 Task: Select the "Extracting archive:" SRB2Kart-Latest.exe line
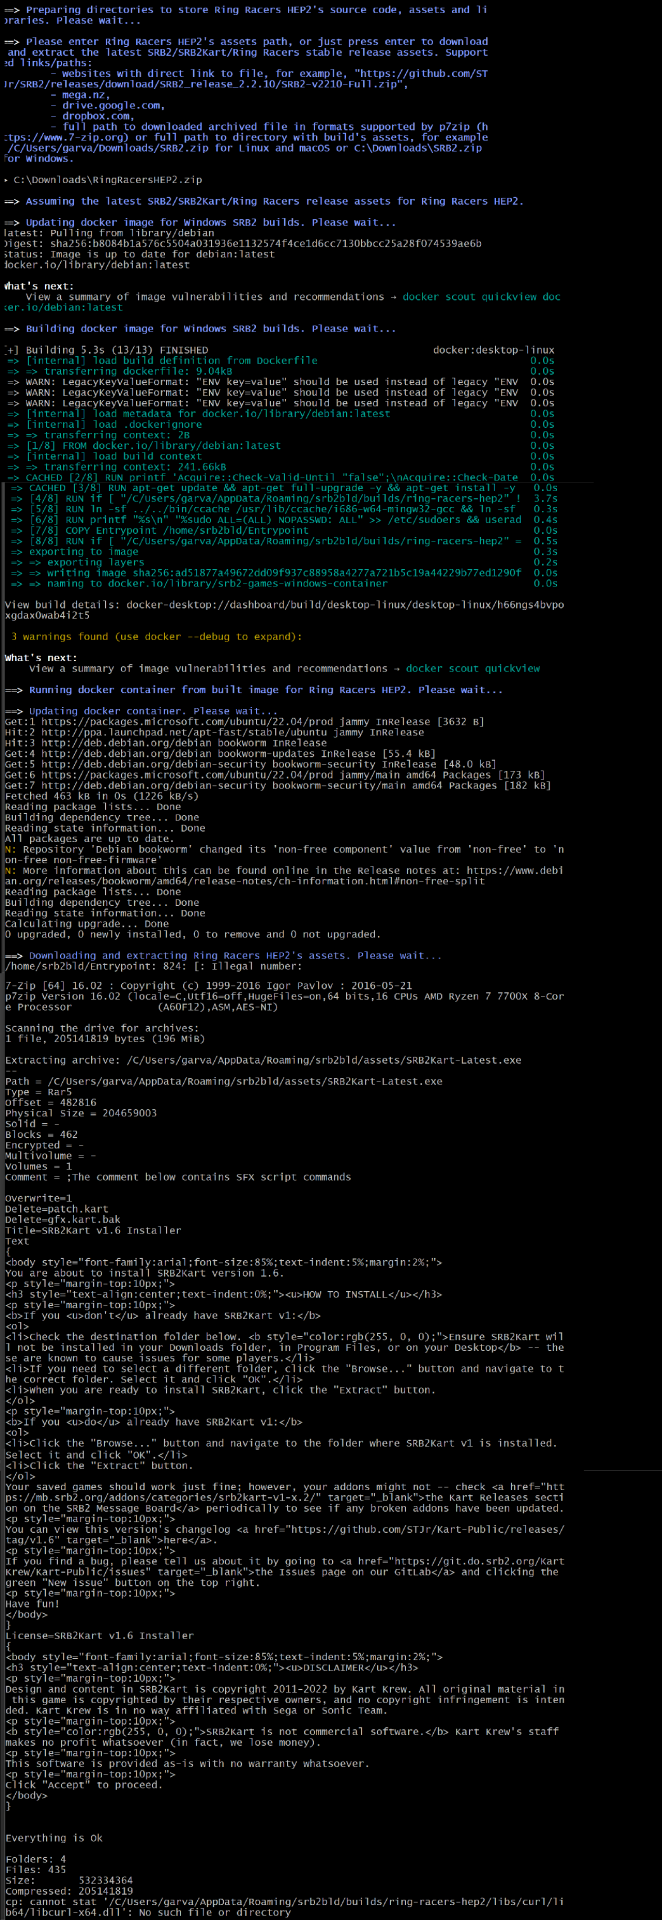[262, 1060]
